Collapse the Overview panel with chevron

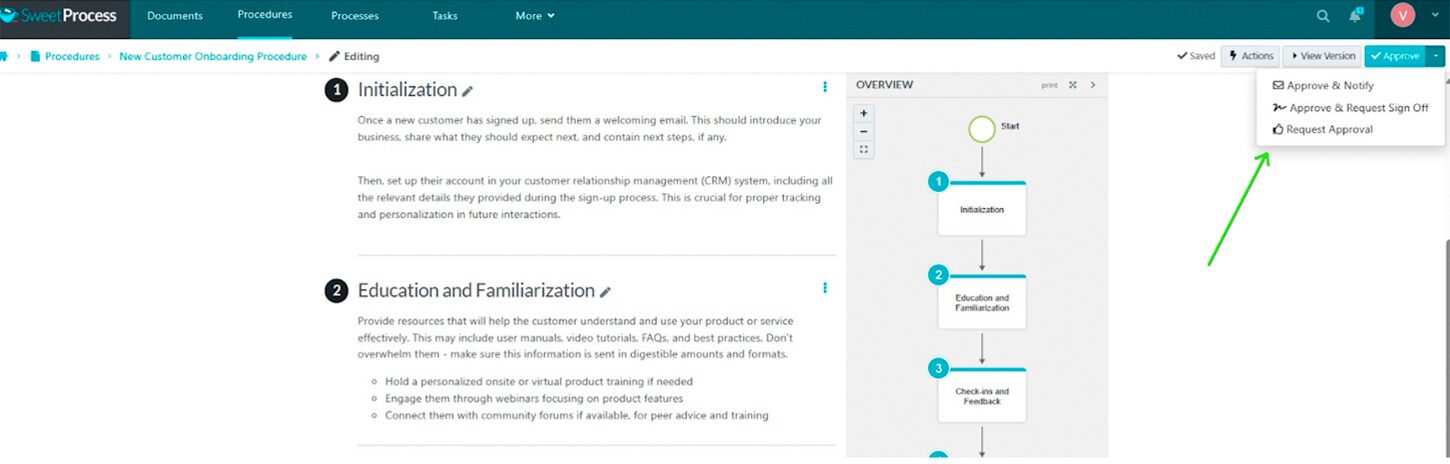click(x=1093, y=85)
